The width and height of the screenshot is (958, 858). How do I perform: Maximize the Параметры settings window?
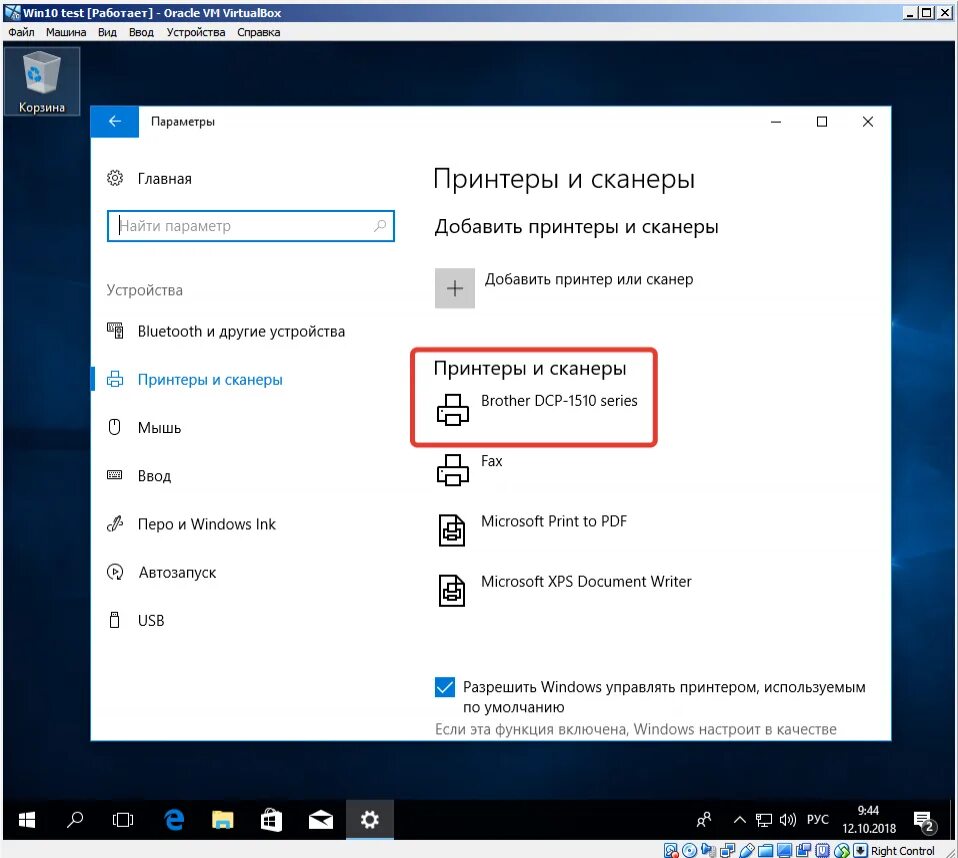pos(822,122)
